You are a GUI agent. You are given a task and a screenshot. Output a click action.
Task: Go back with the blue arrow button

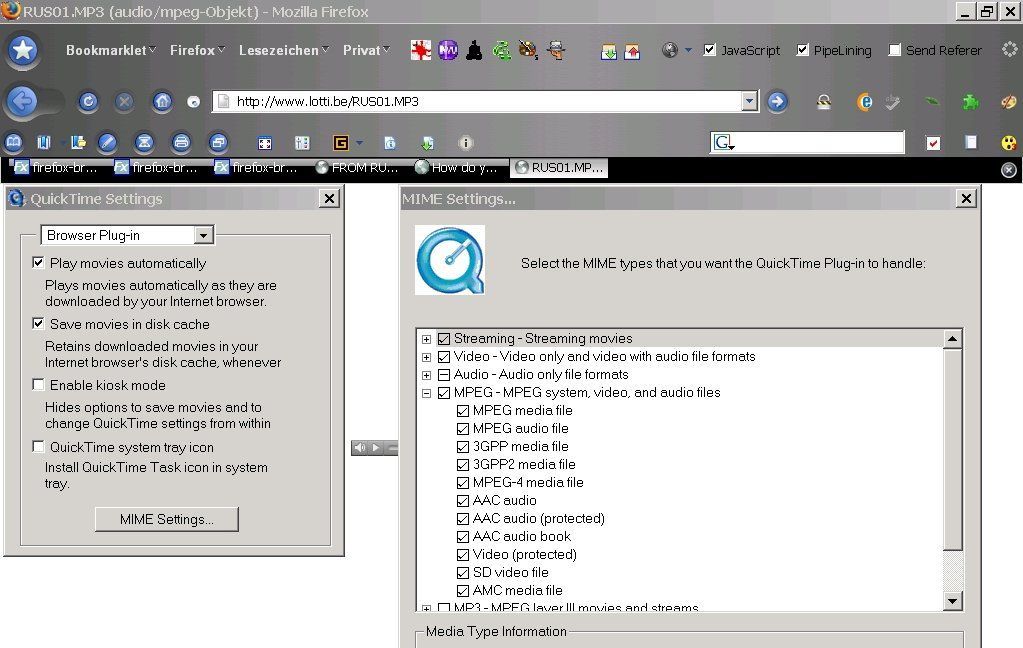click(x=23, y=101)
